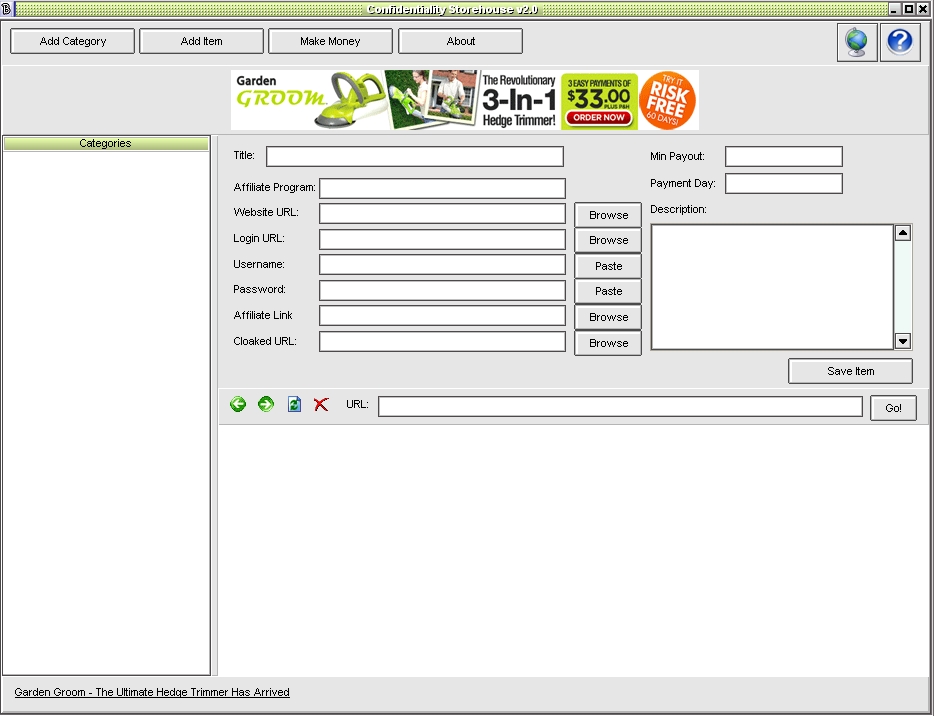Focus the Username input field
This screenshot has height=716, width=934.
pyautogui.click(x=442, y=264)
